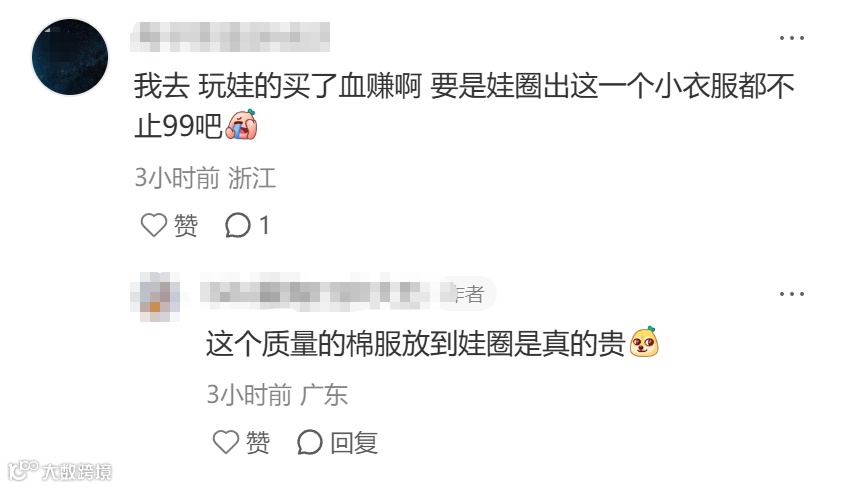This screenshot has width=856, height=488.
Task: Click the crying emoji after 止99吧
Action: 241,124
